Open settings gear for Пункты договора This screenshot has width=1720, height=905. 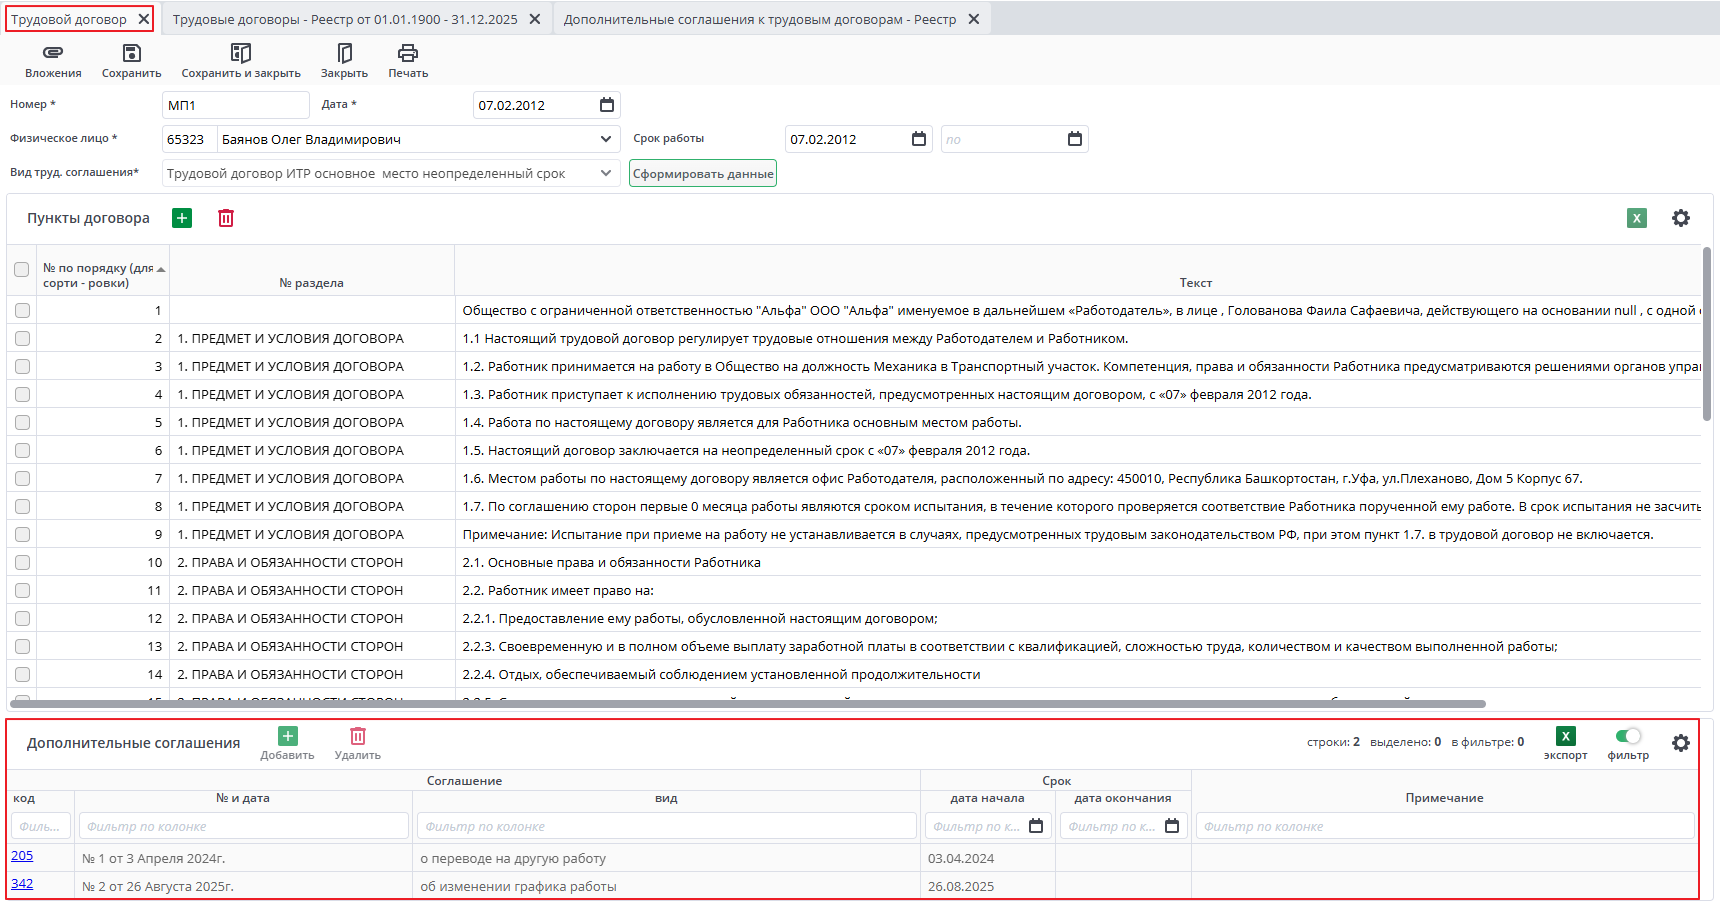[1681, 218]
